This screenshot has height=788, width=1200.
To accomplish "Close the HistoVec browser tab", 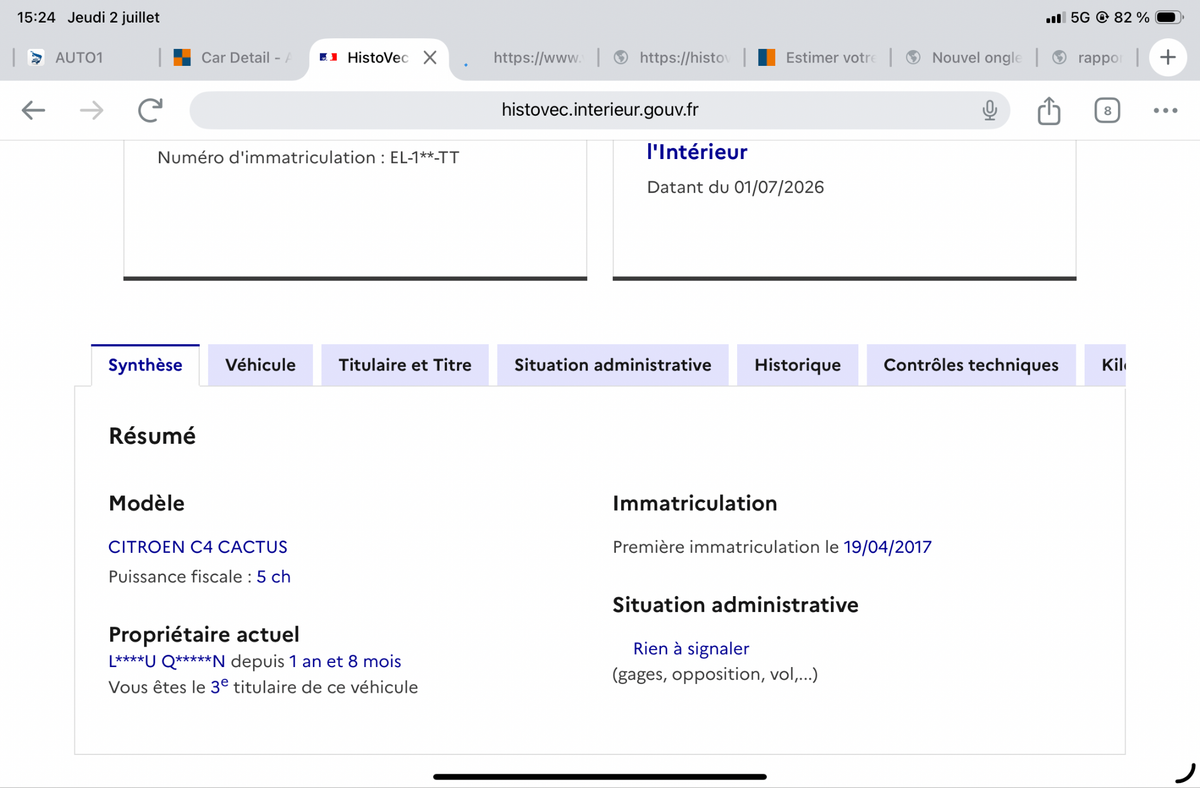I will [x=430, y=57].
